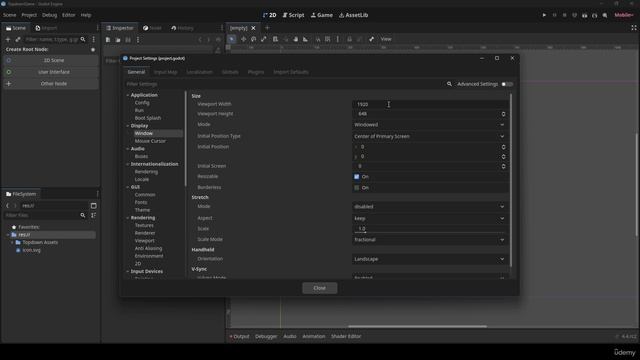
Task: Switch to the 2D workspace
Action: point(270,15)
